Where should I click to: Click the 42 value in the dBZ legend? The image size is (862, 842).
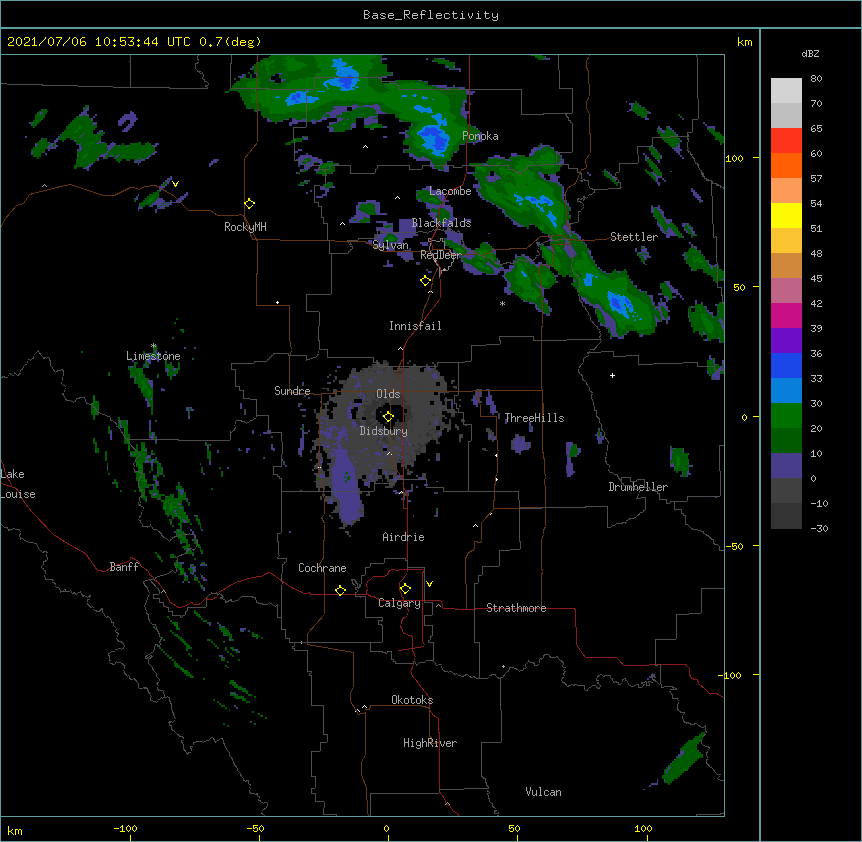816,303
